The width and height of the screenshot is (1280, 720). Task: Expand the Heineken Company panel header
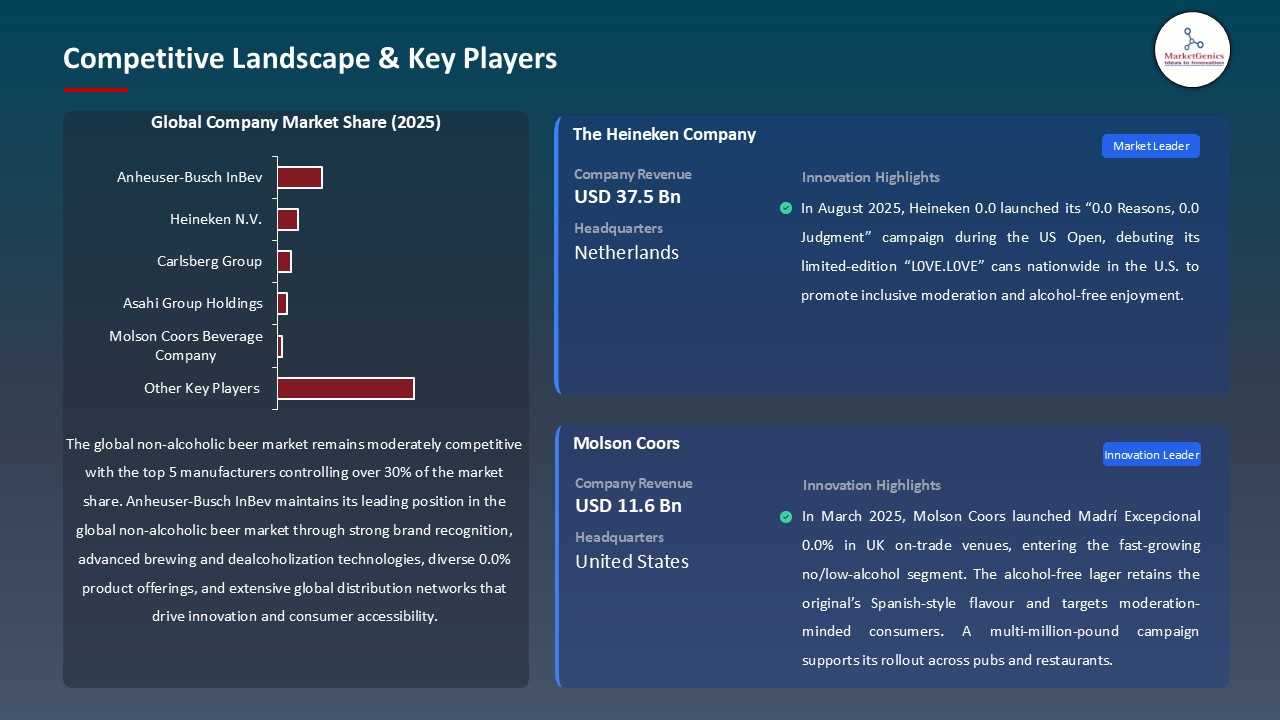tap(664, 134)
